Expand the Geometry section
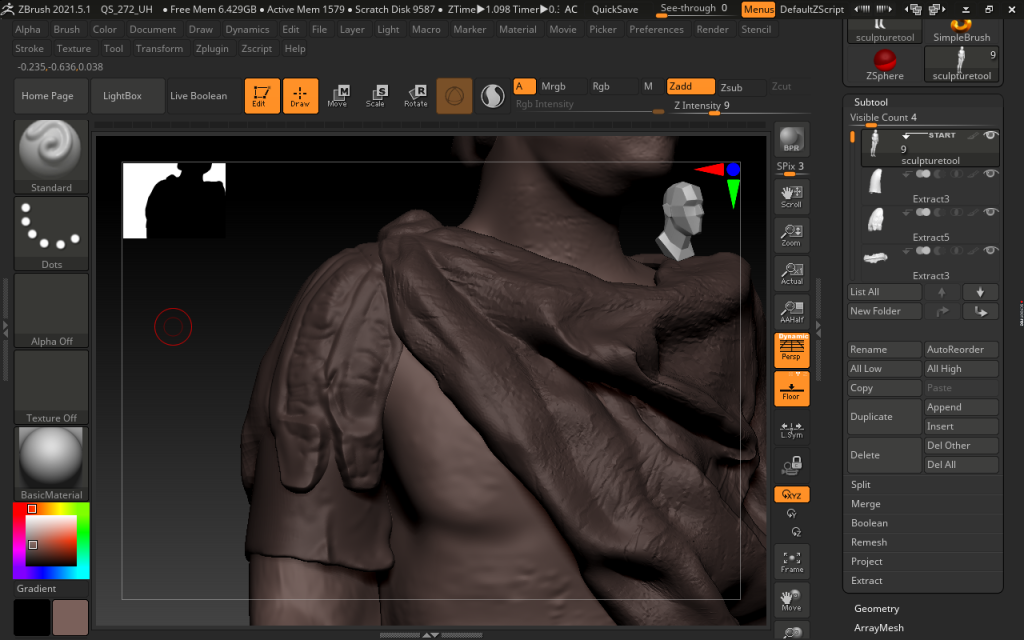 click(x=876, y=609)
